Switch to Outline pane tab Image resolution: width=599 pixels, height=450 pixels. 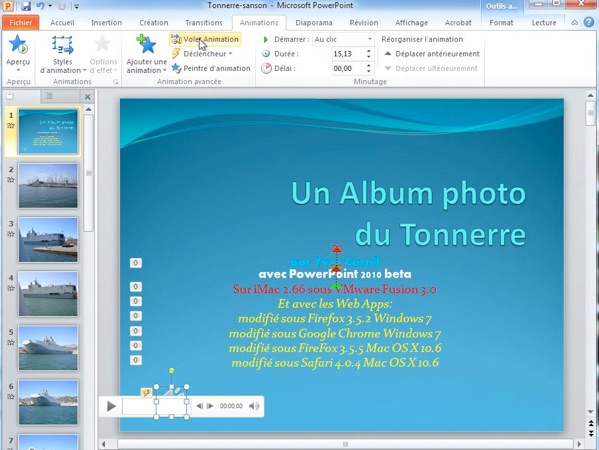49,96
